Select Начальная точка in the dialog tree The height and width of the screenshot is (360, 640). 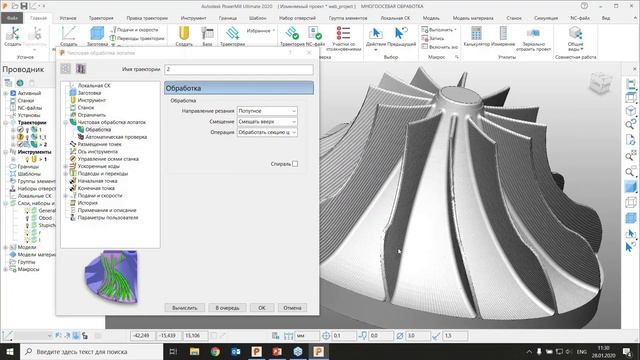pyautogui.click(x=98, y=181)
